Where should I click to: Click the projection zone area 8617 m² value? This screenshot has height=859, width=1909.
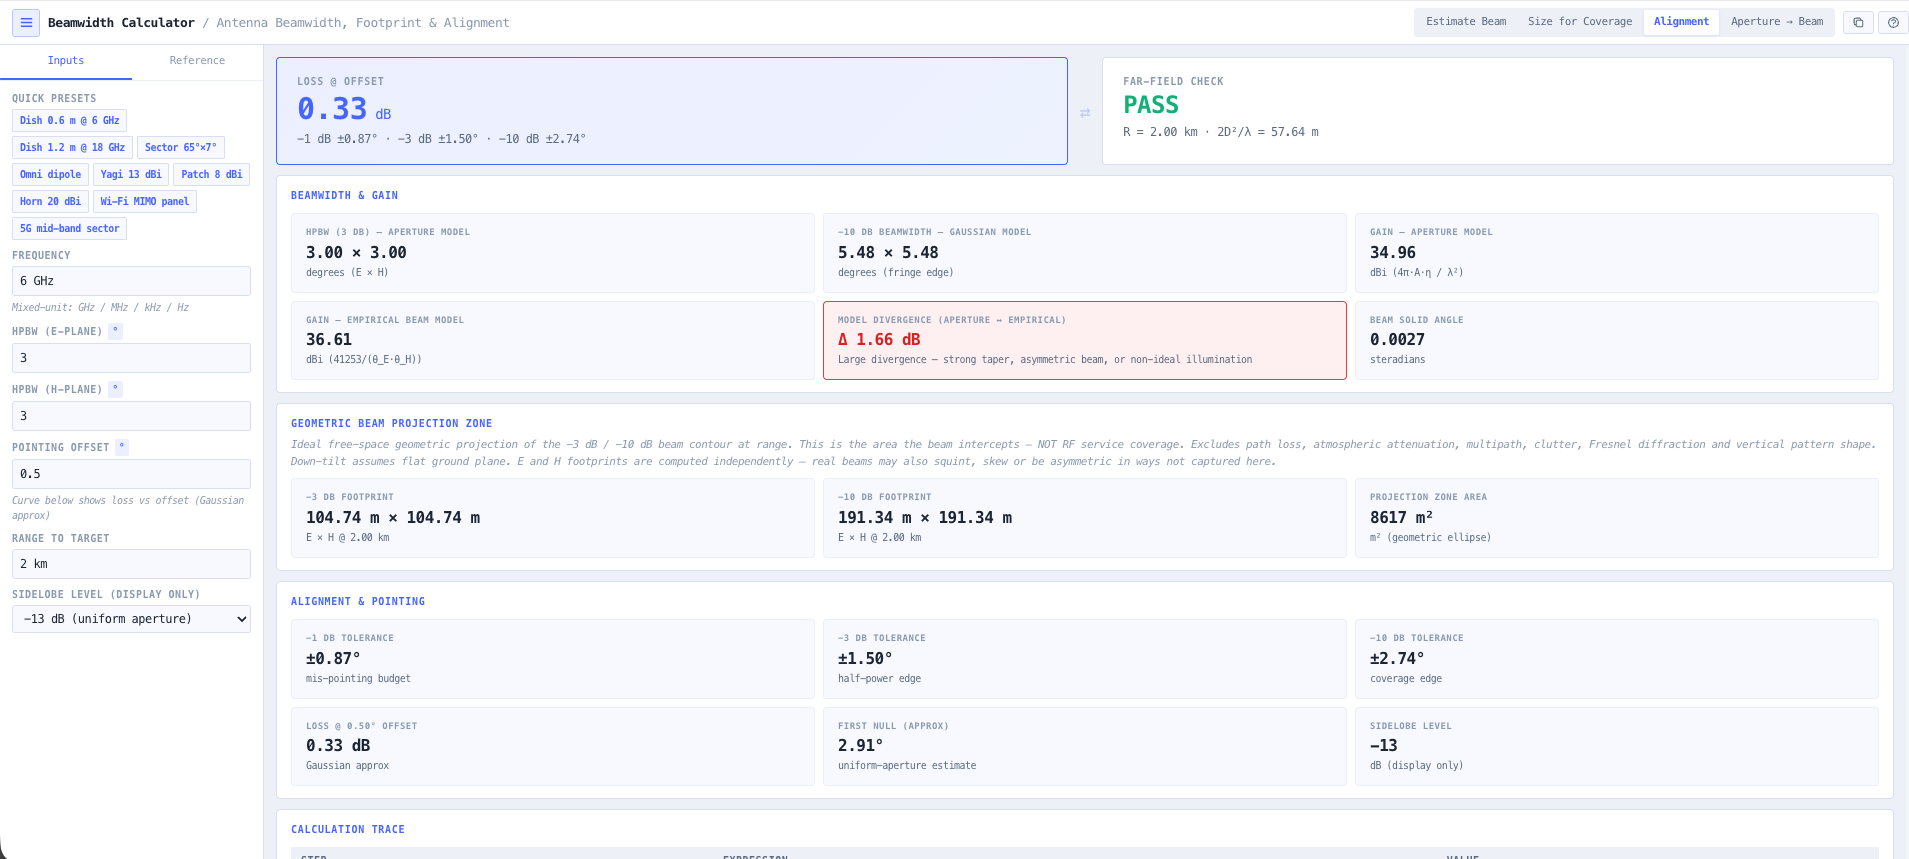pos(1401,518)
